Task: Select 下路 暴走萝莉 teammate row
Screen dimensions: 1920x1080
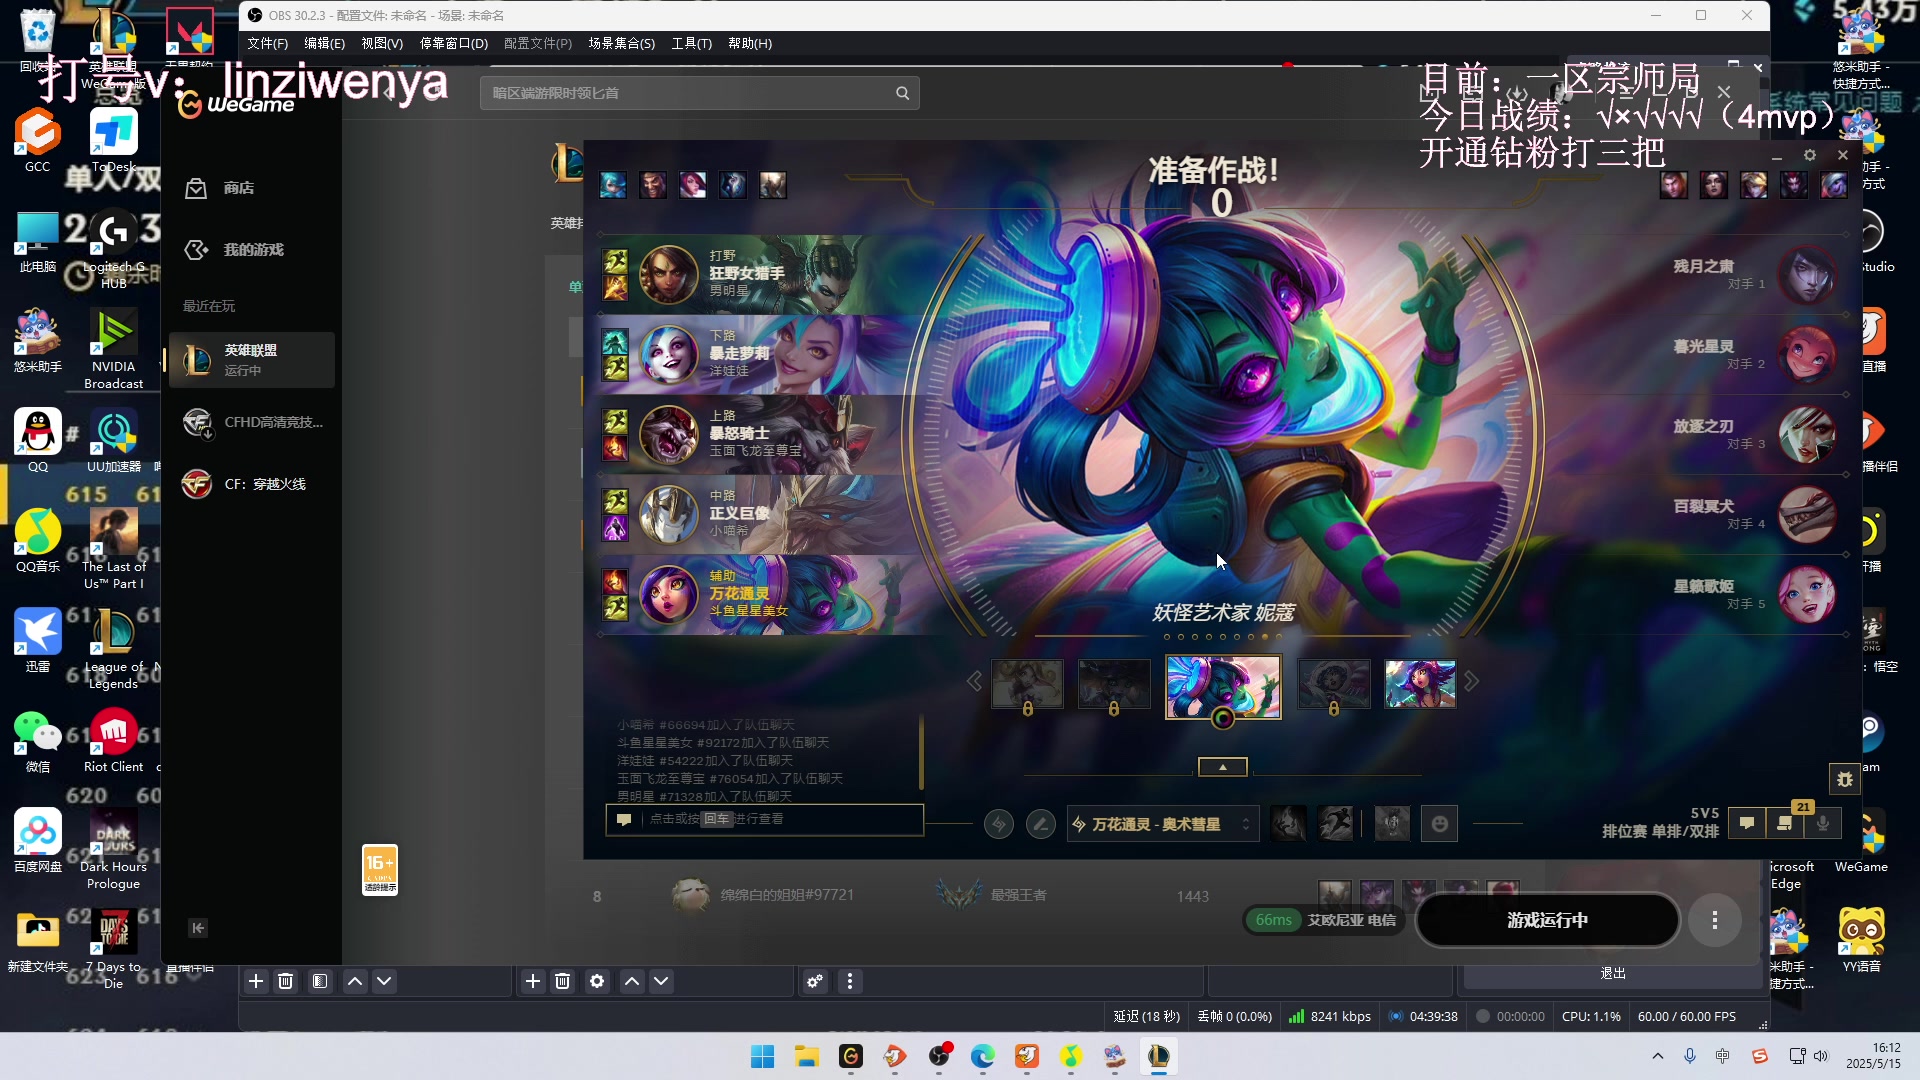Action: pyautogui.click(x=760, y=354)
